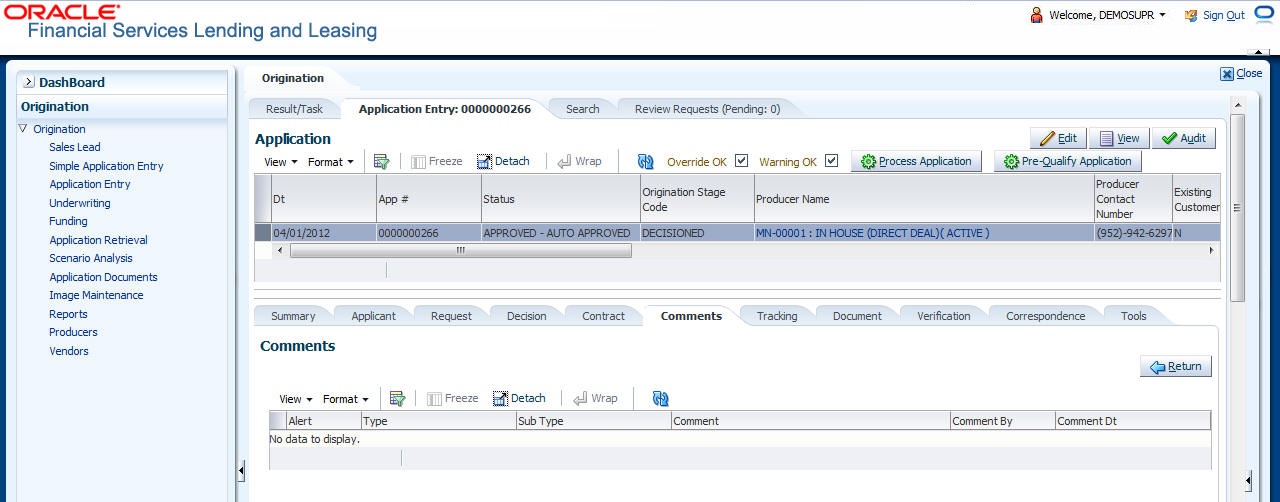Select the Summary sub-tab
The height and width of the screenshot is (502, 1280).
tap(293, 316)
